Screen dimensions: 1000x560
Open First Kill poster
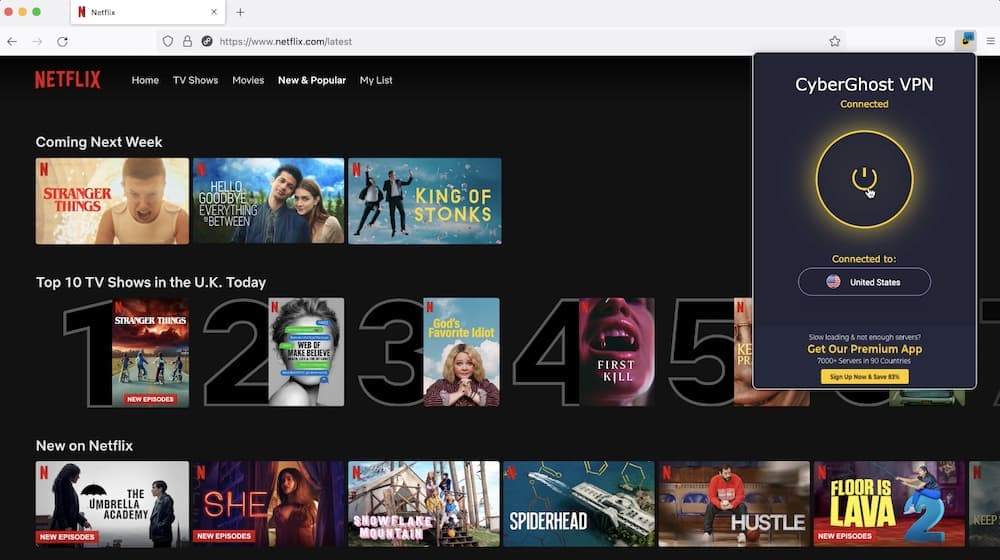(x=617, y=352)
